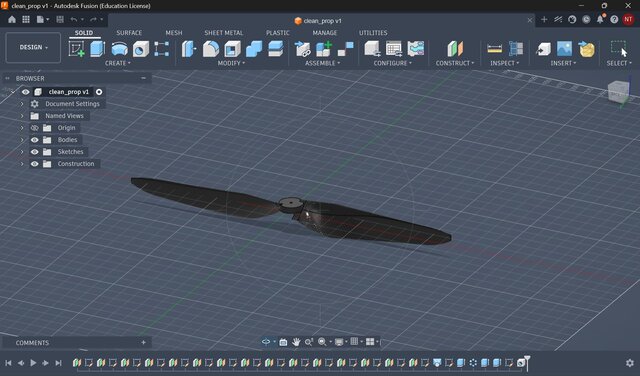The width and height of the screenshot is (640, 376).
Task: Open the Rectangular Pattern tool
Action: click(x=162, y=49)
